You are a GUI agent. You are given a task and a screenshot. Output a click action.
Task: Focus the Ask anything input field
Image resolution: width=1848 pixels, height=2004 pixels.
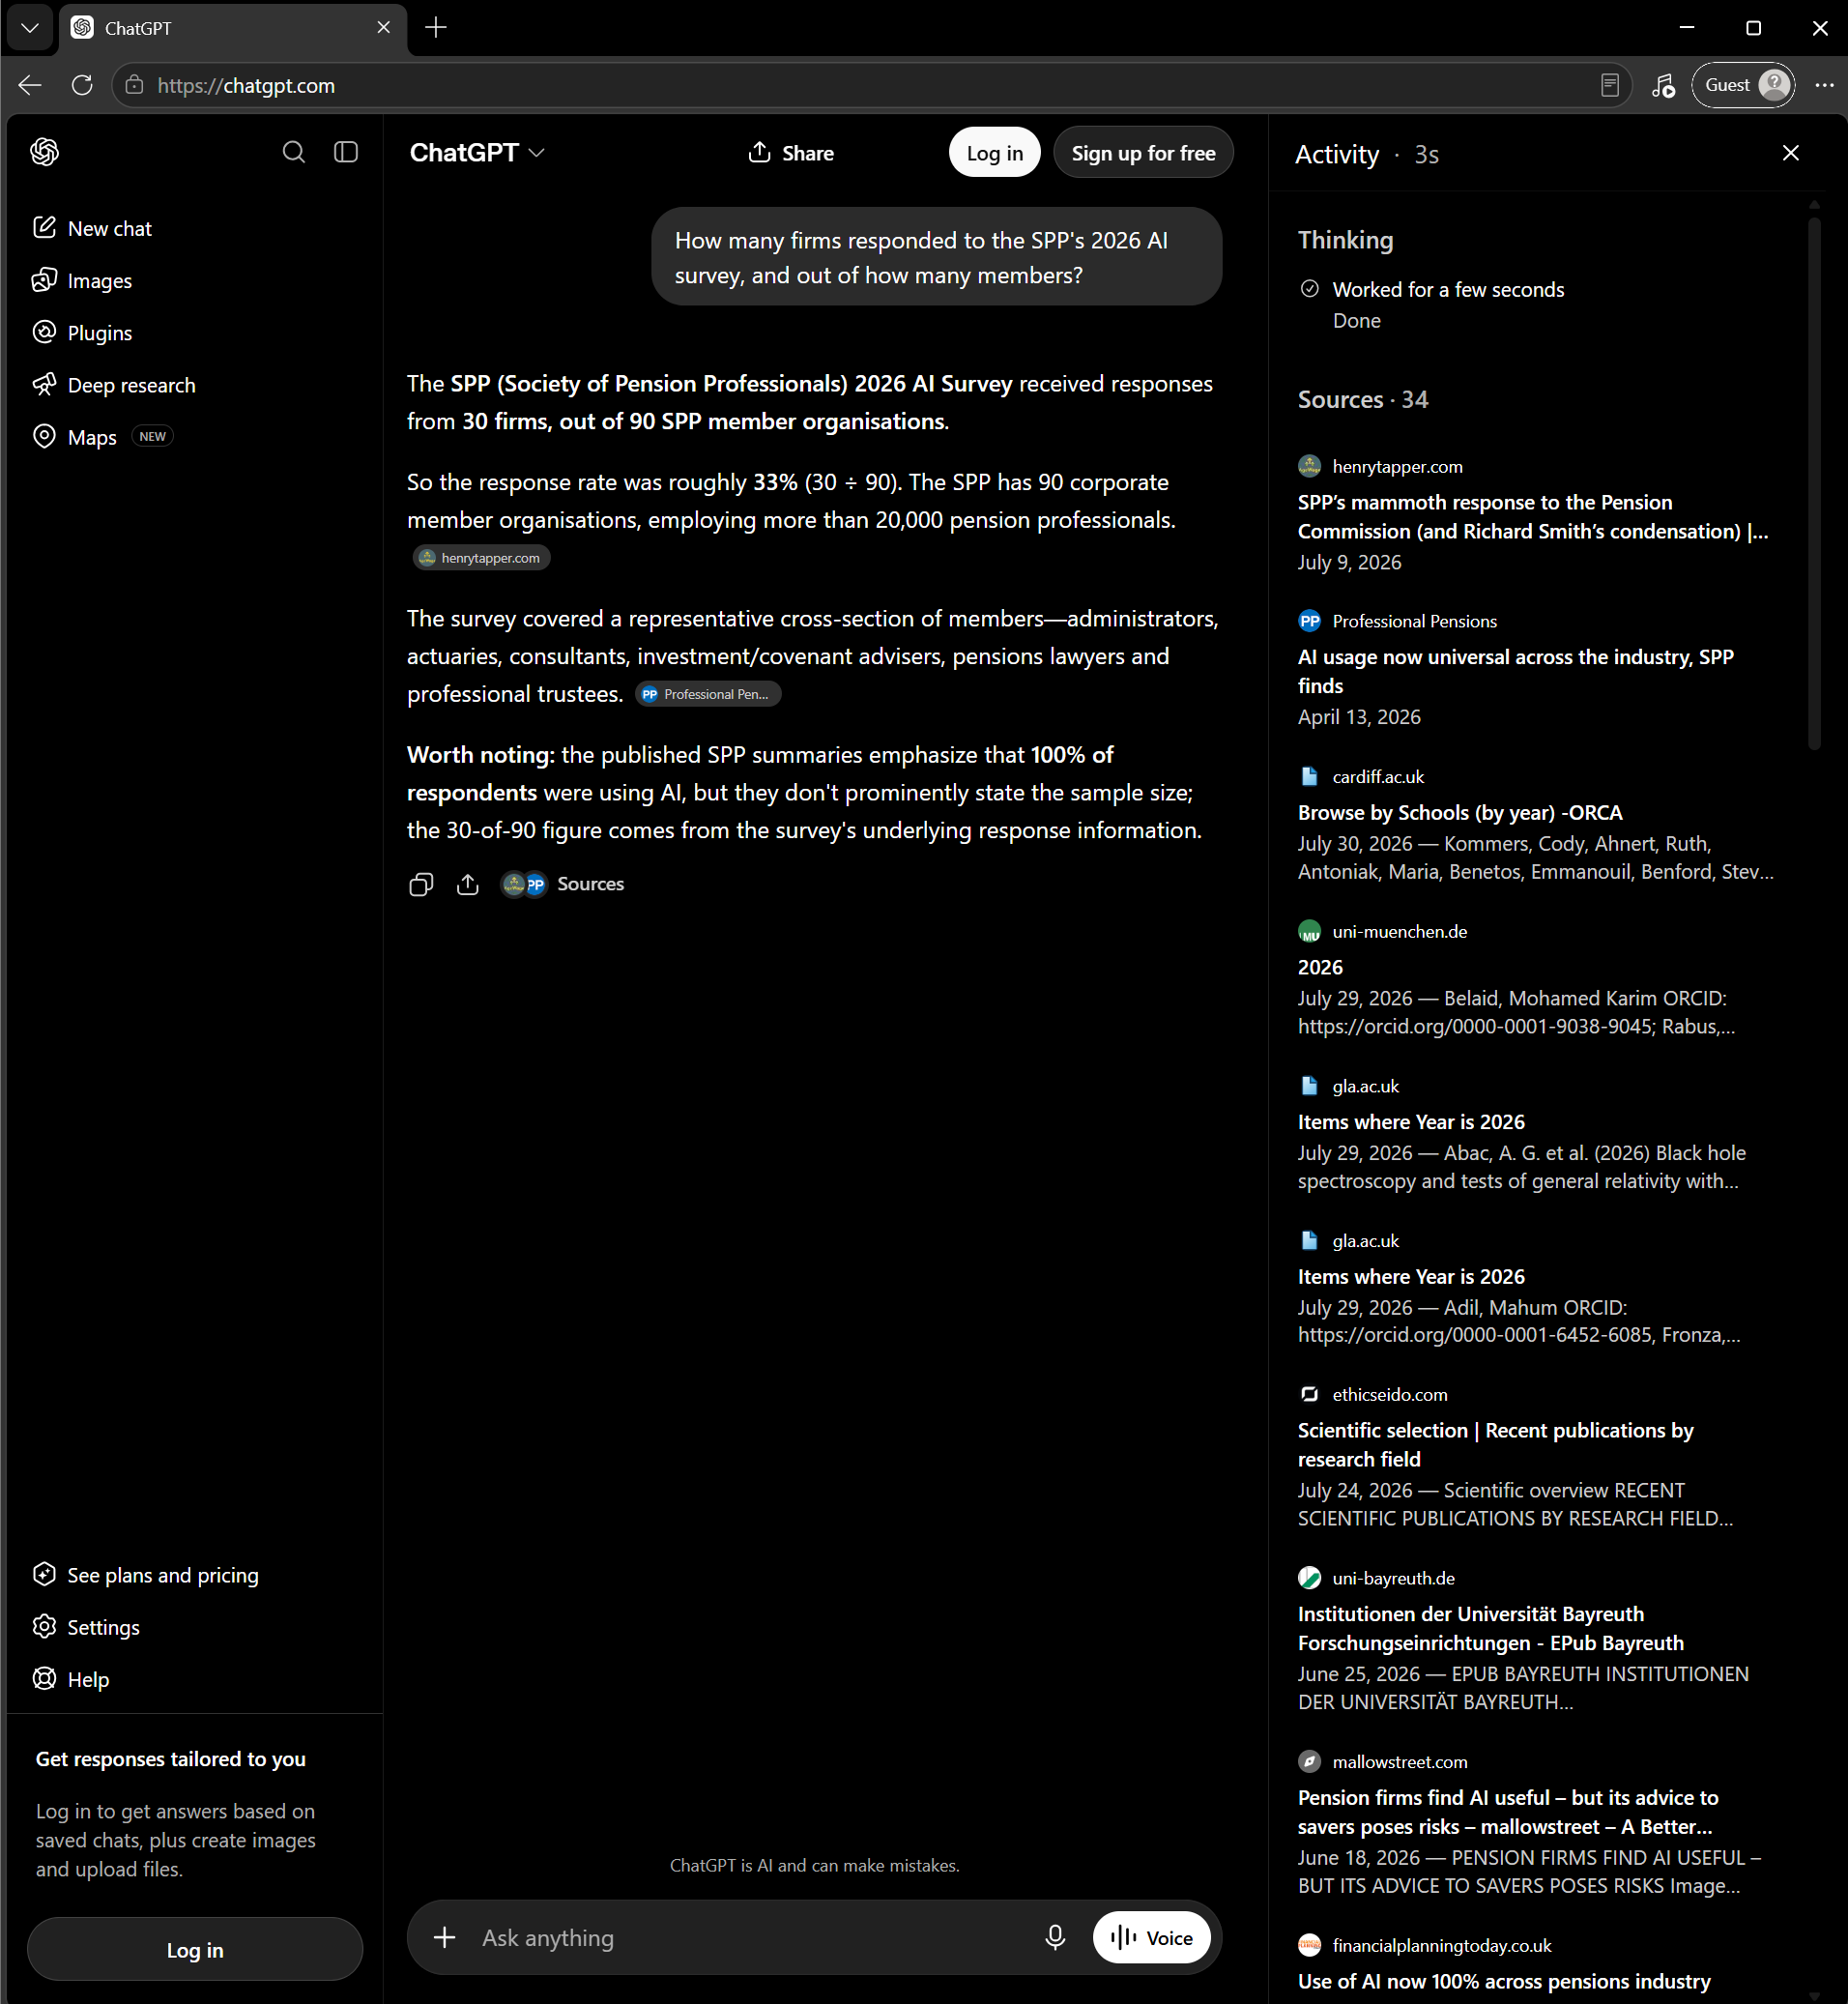(x=750, y=1937)
